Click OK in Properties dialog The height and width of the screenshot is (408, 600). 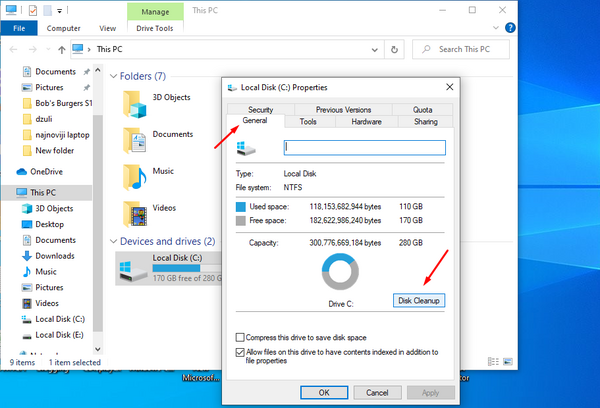pos(324,393)
